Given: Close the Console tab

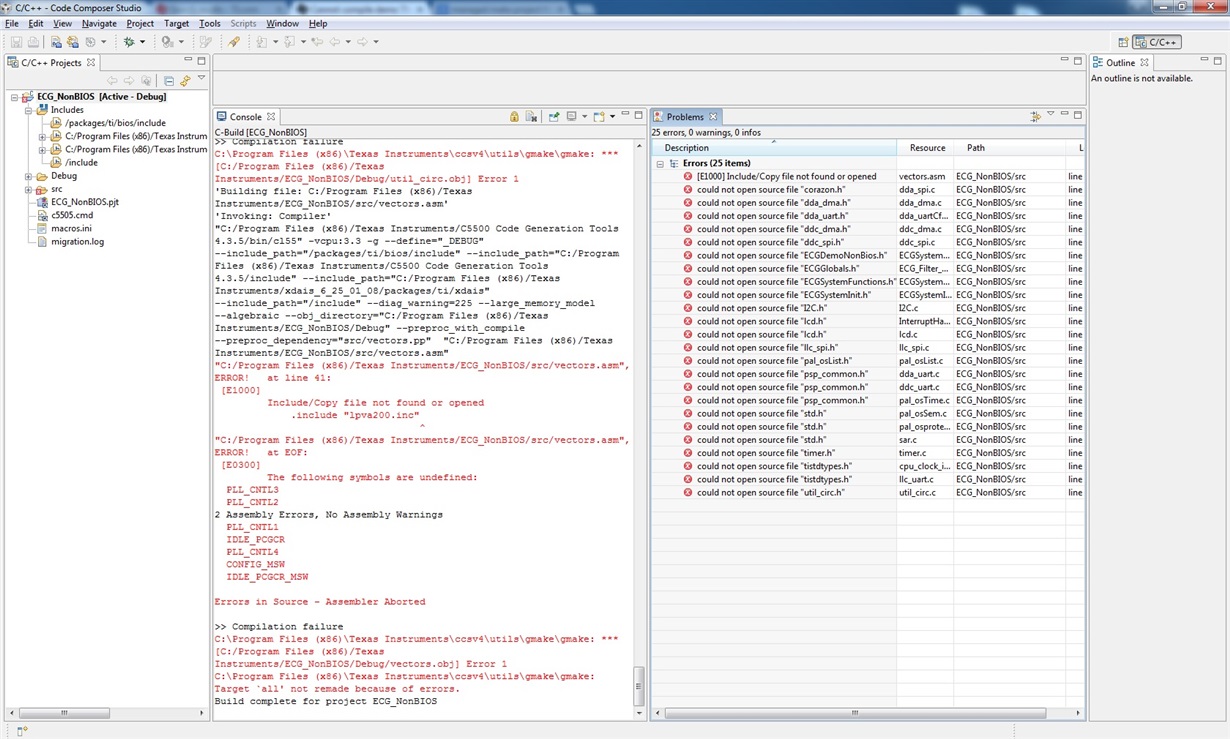Looking at the screenshot, I should pos(271,117).
